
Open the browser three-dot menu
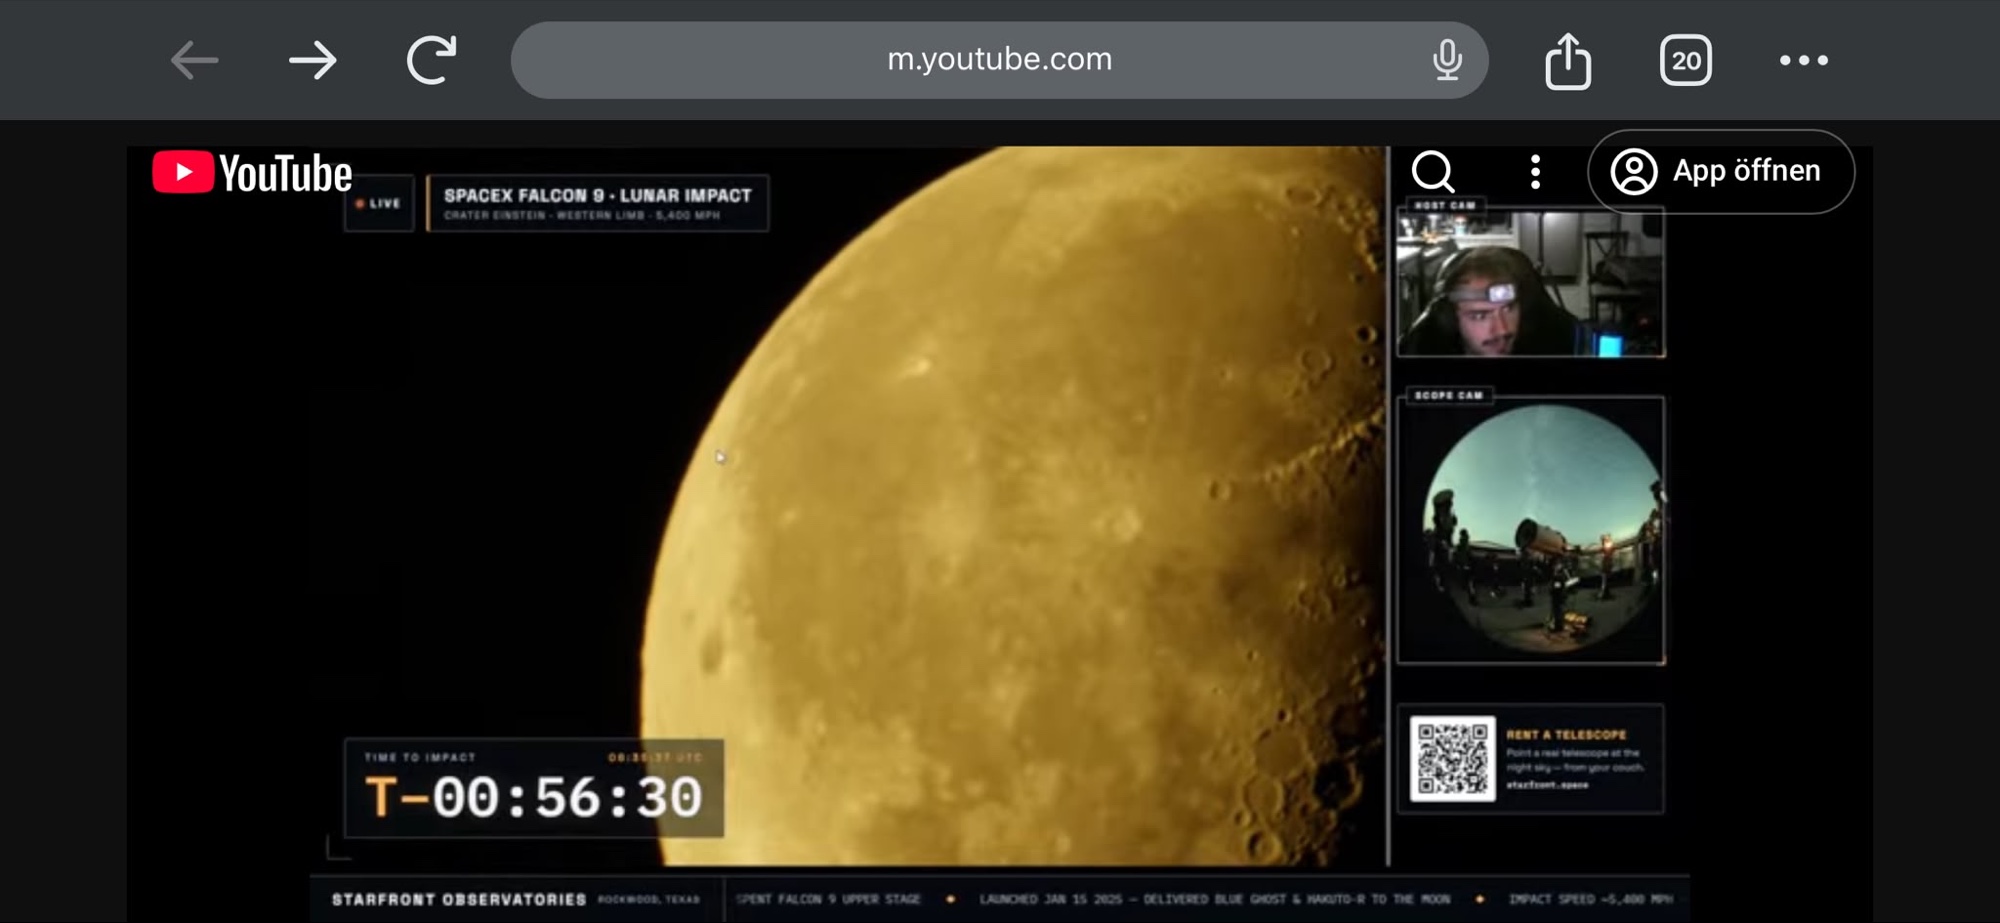(x=1804, y=61)
